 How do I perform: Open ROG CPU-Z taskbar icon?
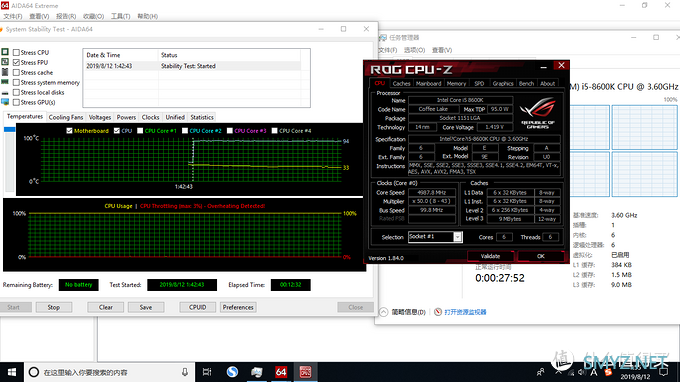305,372
